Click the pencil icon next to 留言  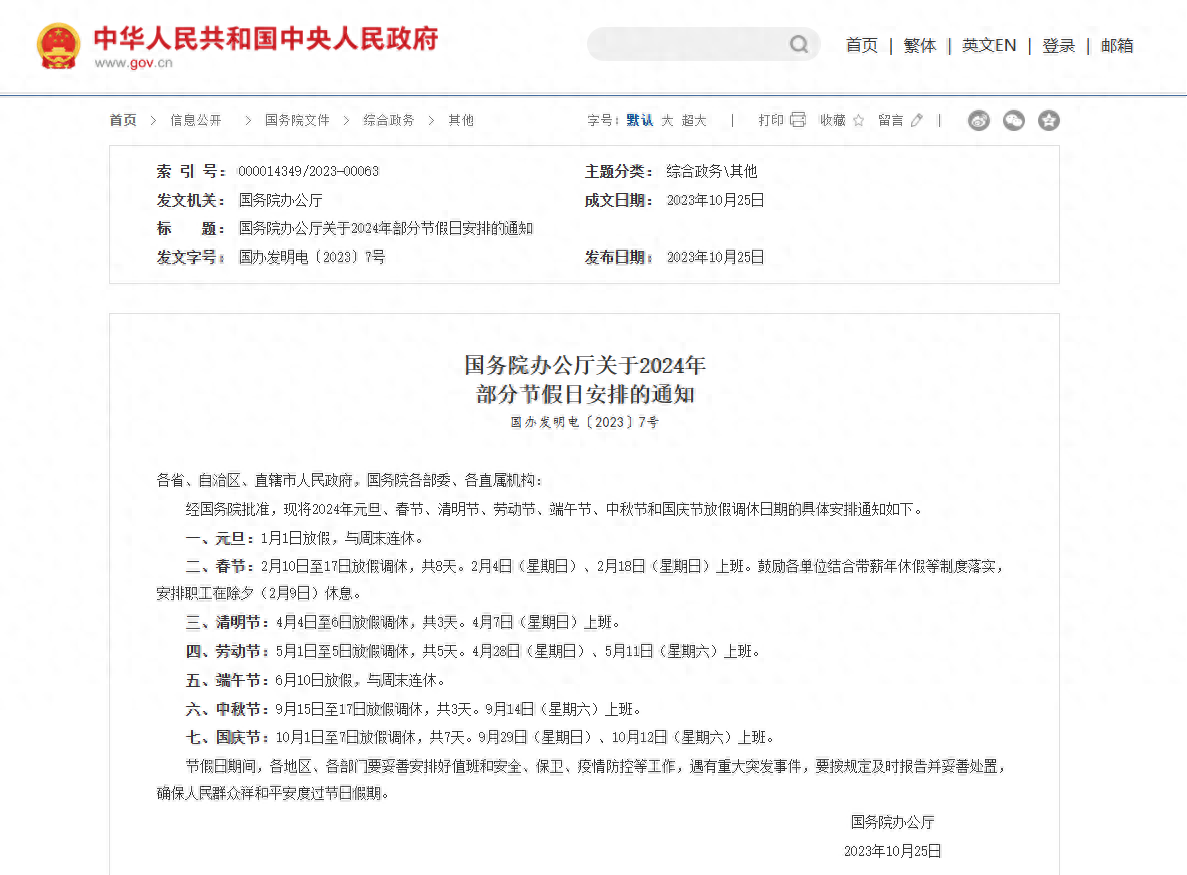pyautogui.click(x=917, y=120)
